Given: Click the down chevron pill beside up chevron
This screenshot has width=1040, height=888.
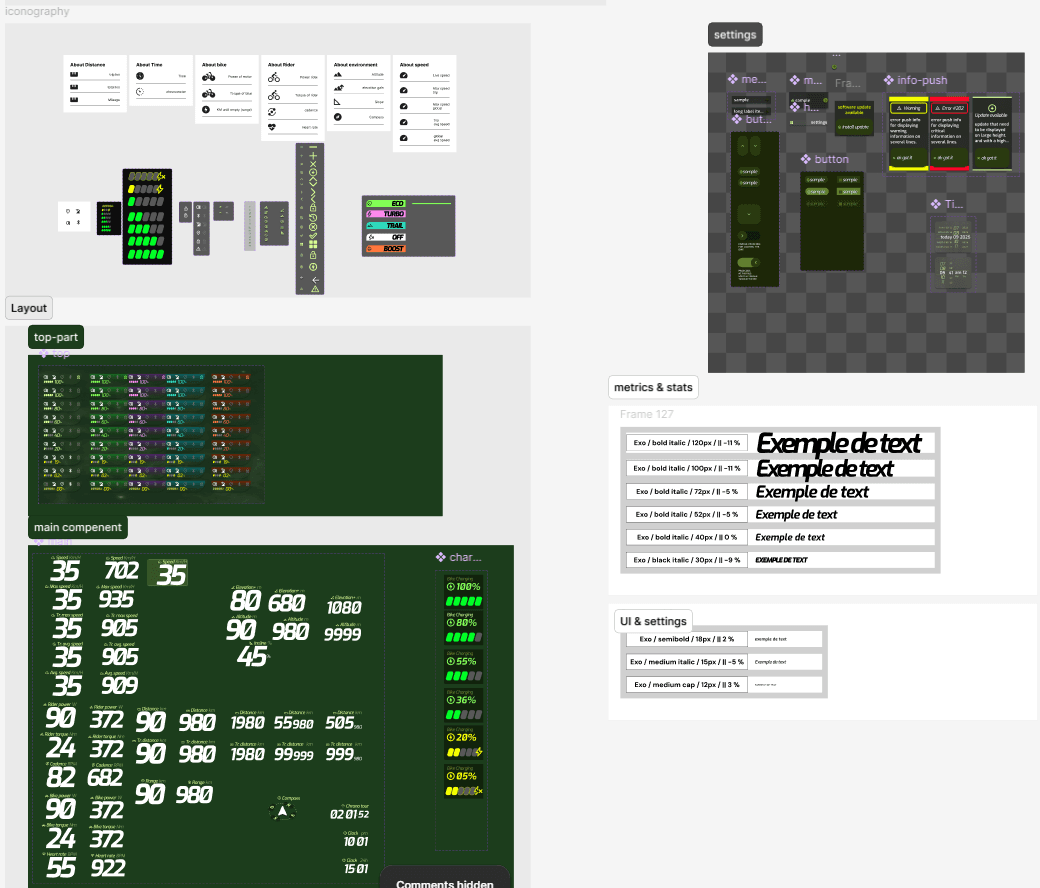Looking at the screenshot, I should pos(755,146).
